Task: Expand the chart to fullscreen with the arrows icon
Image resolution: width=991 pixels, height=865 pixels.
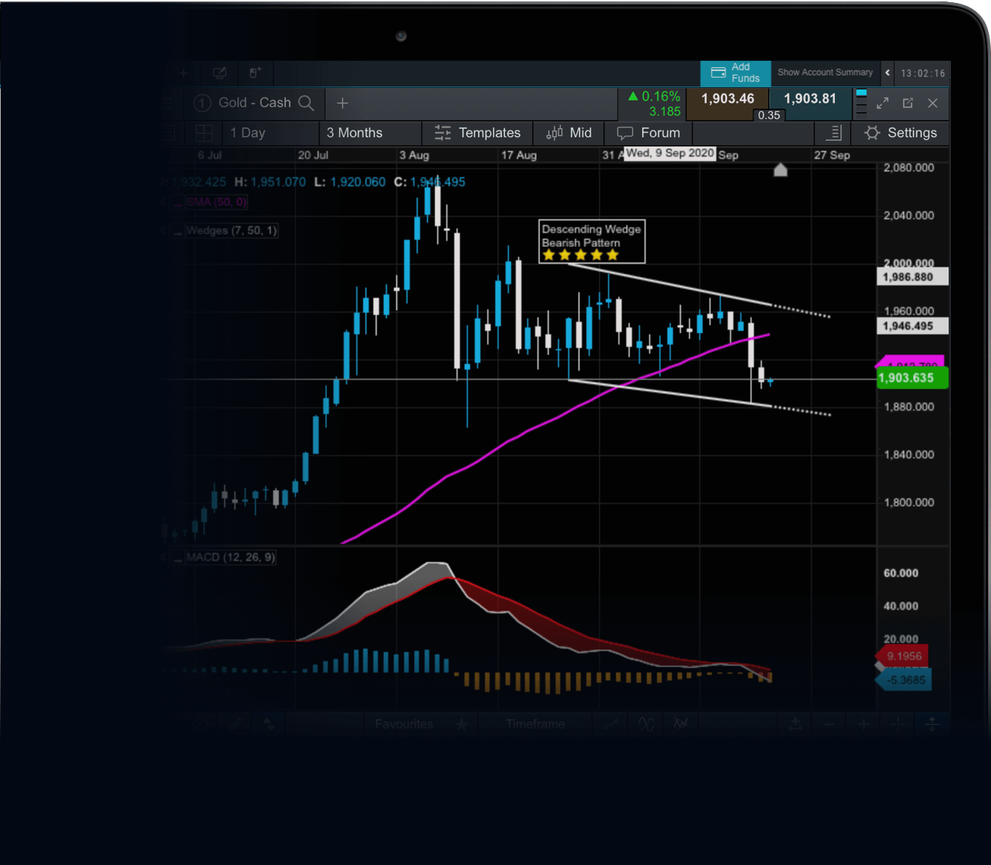Action: [x=882, y=102]
